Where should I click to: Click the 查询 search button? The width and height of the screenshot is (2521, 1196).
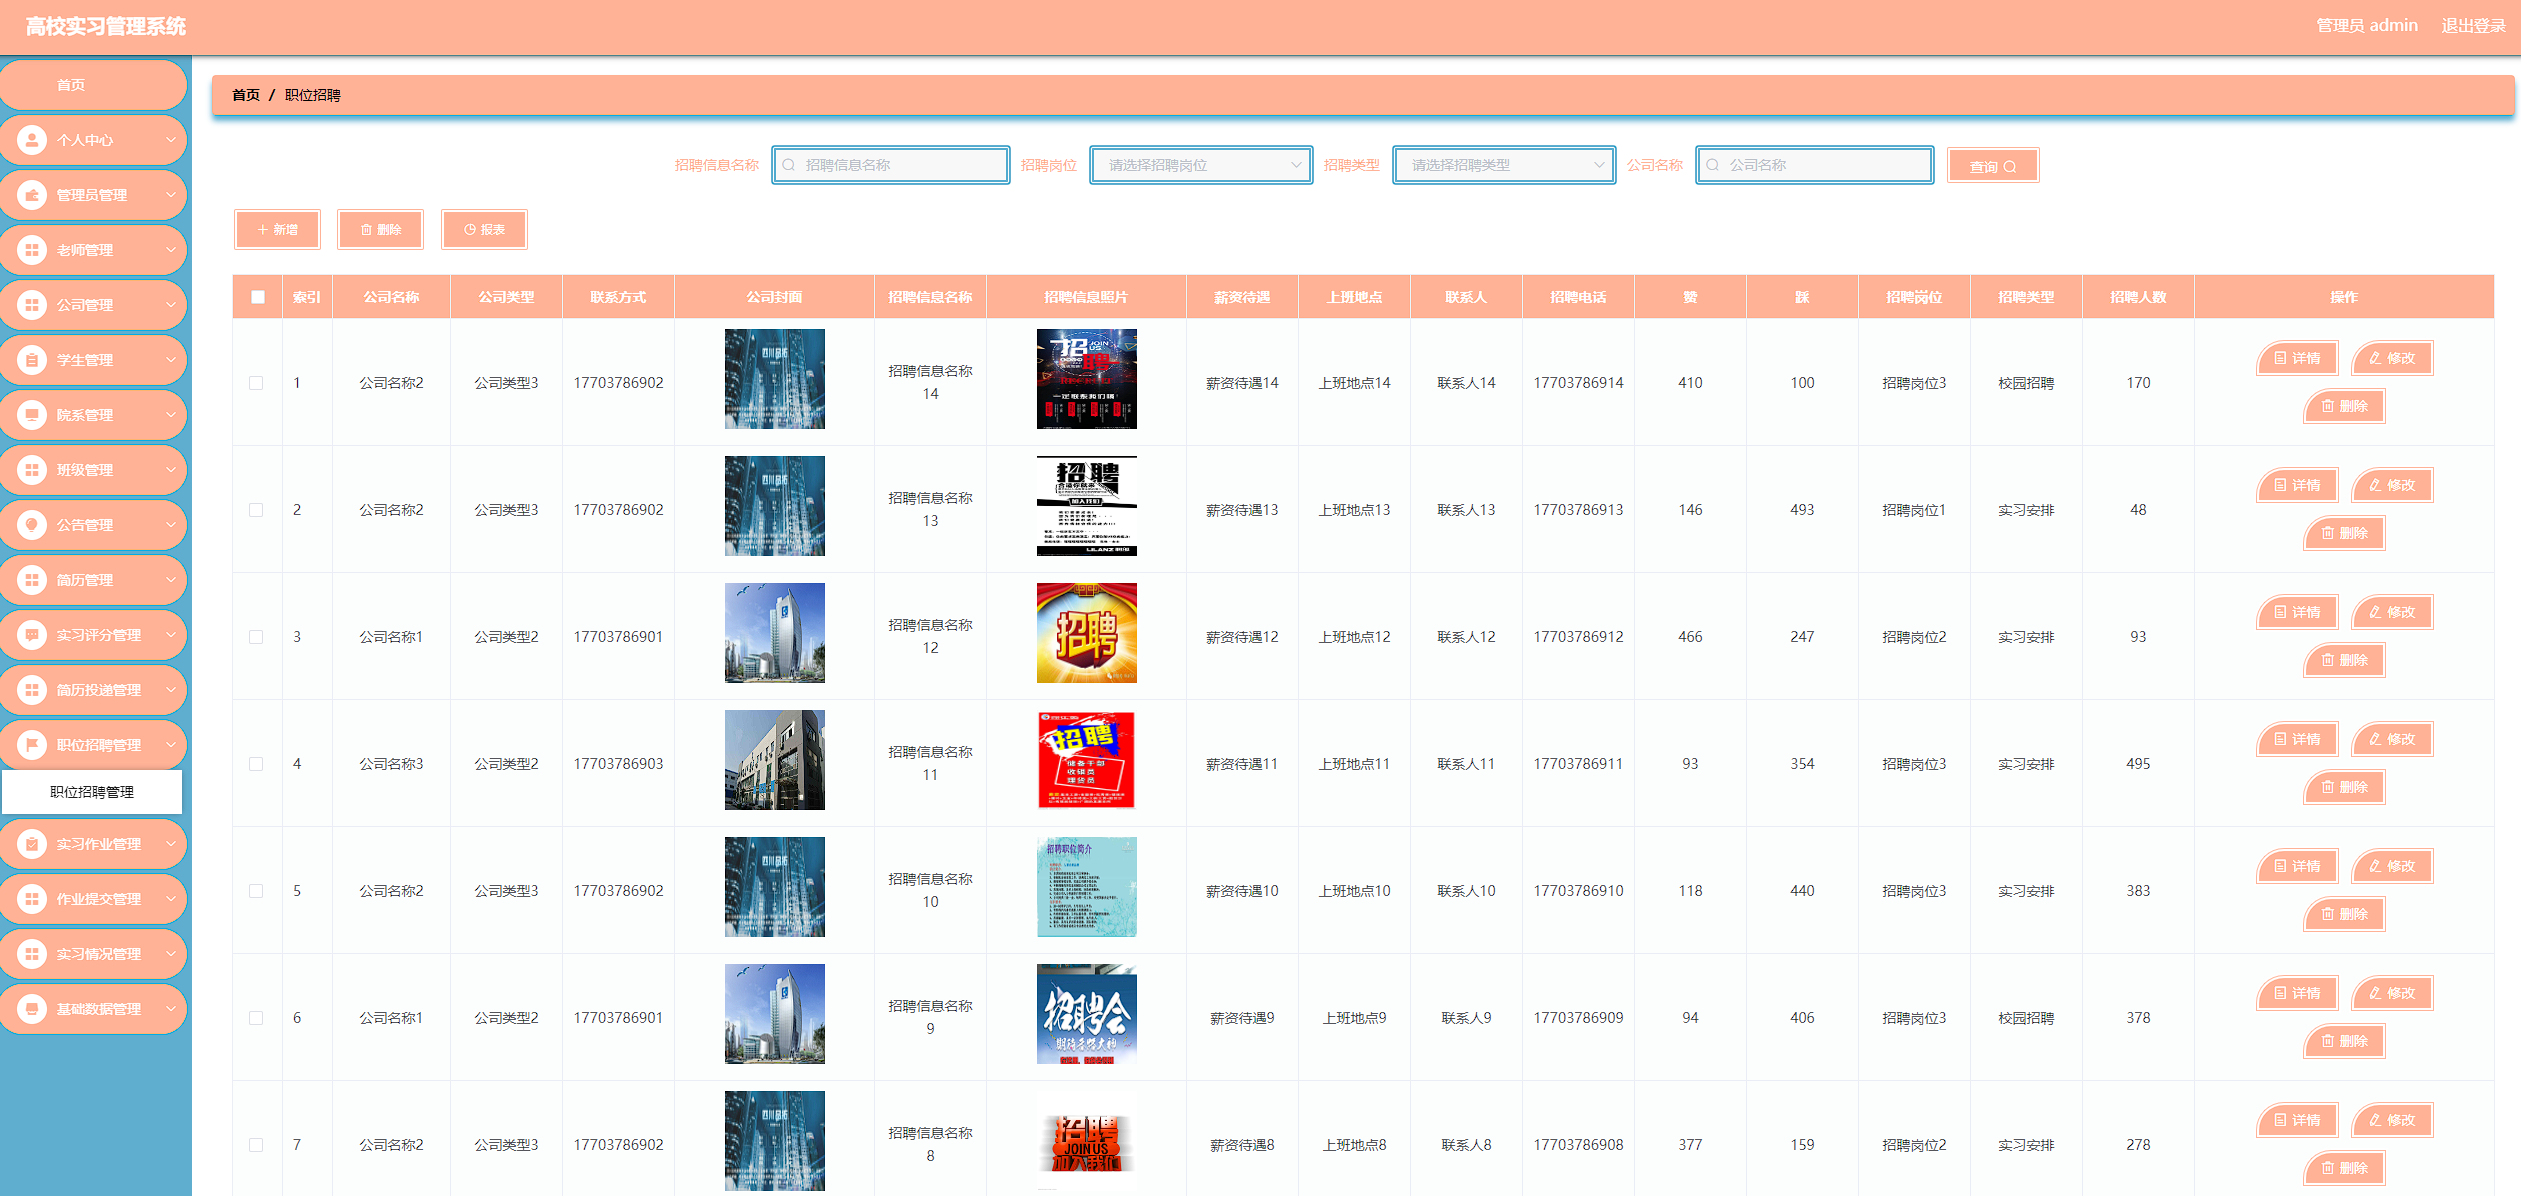point(1991,166)
